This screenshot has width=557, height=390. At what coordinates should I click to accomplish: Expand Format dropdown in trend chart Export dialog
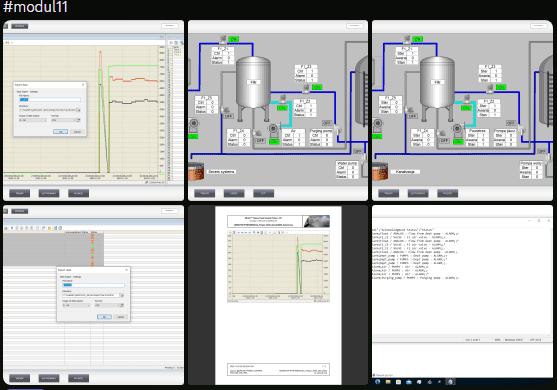pyautogui.click(x=65, y=120)
